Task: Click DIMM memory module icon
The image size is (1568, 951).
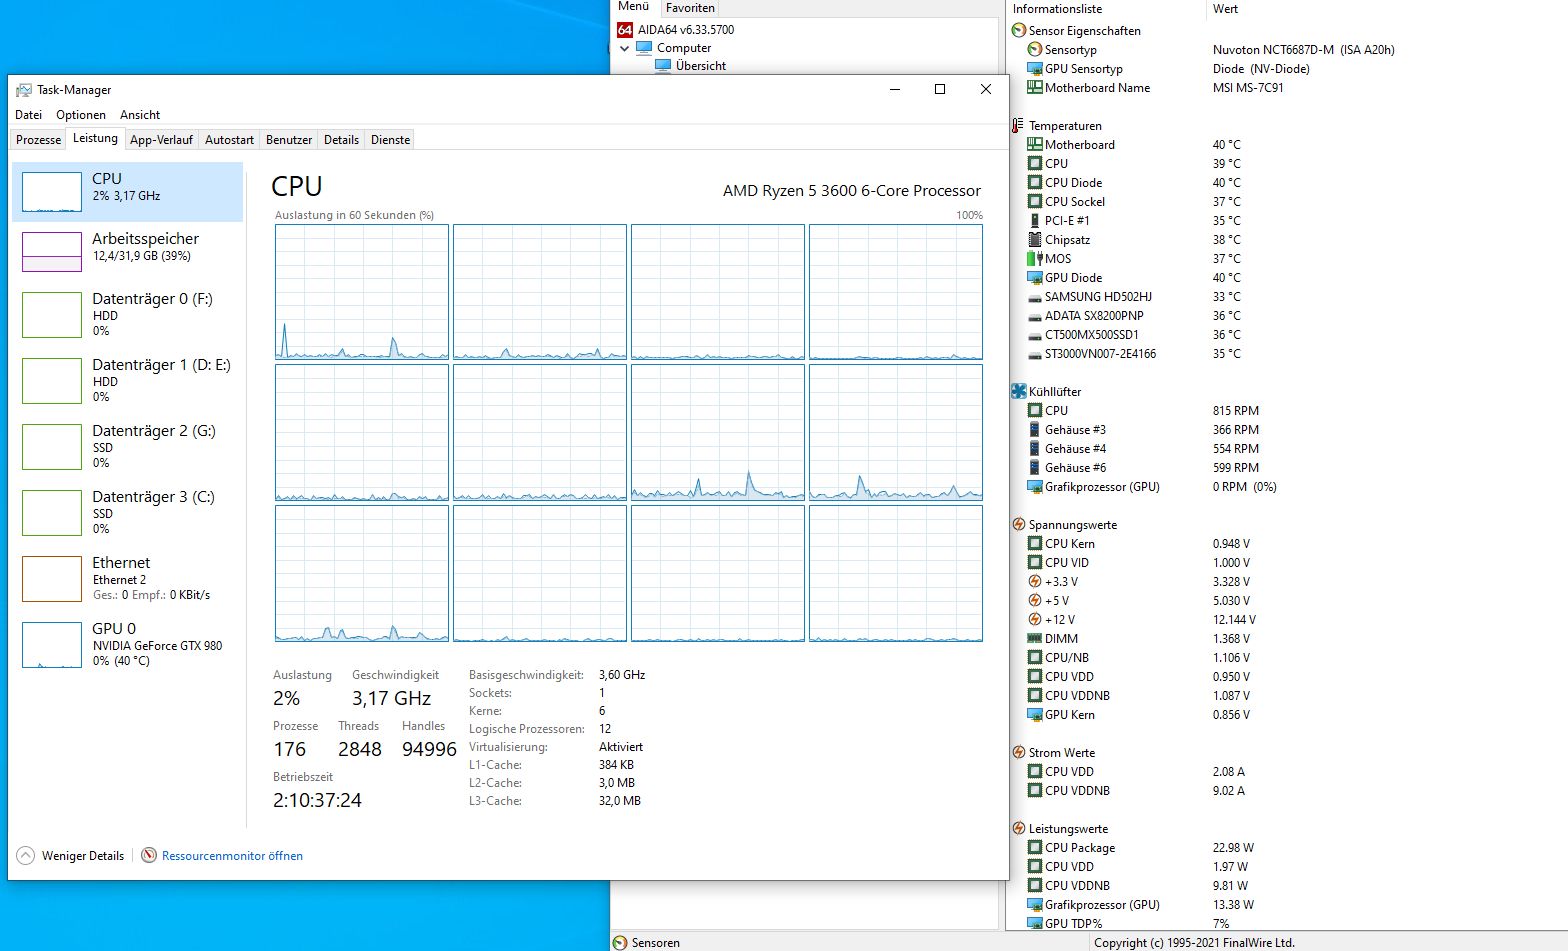Action: 1035,639
